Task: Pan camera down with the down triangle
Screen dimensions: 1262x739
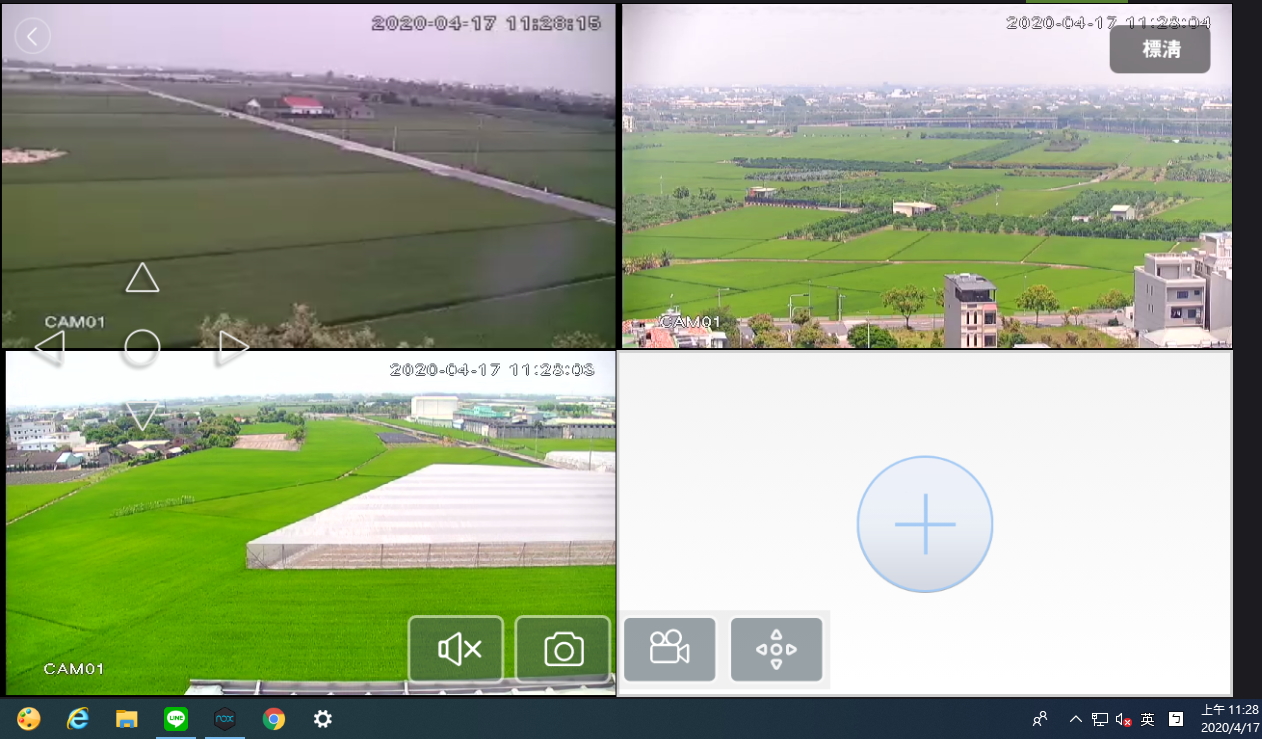Action: pos(142,414)
